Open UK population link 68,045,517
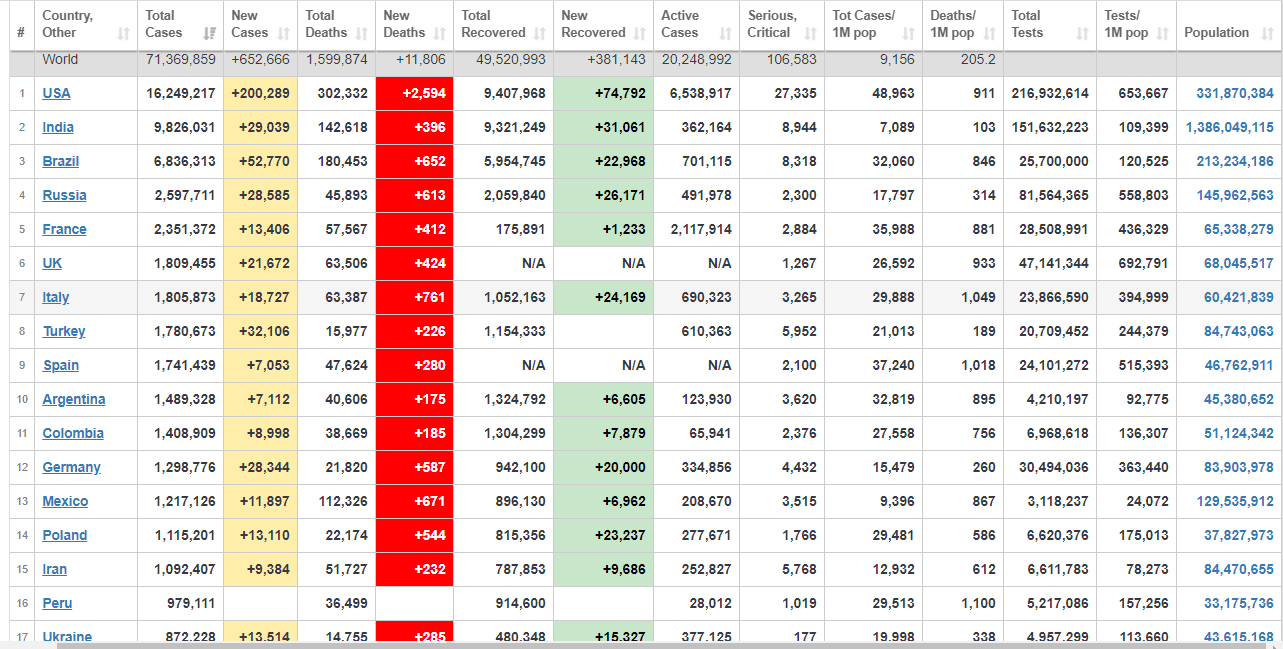The width and height of the screenshot is (1283, 649). coord(1239,263)
